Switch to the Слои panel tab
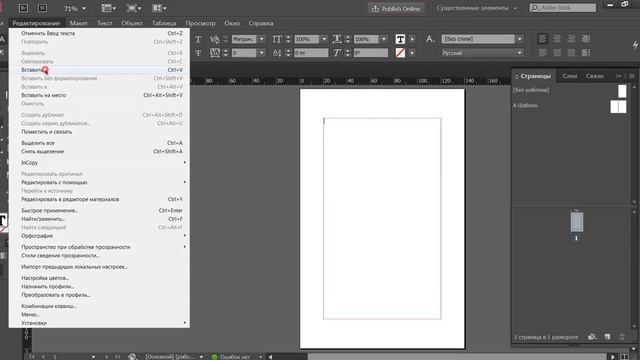 (x=569, y=76)
